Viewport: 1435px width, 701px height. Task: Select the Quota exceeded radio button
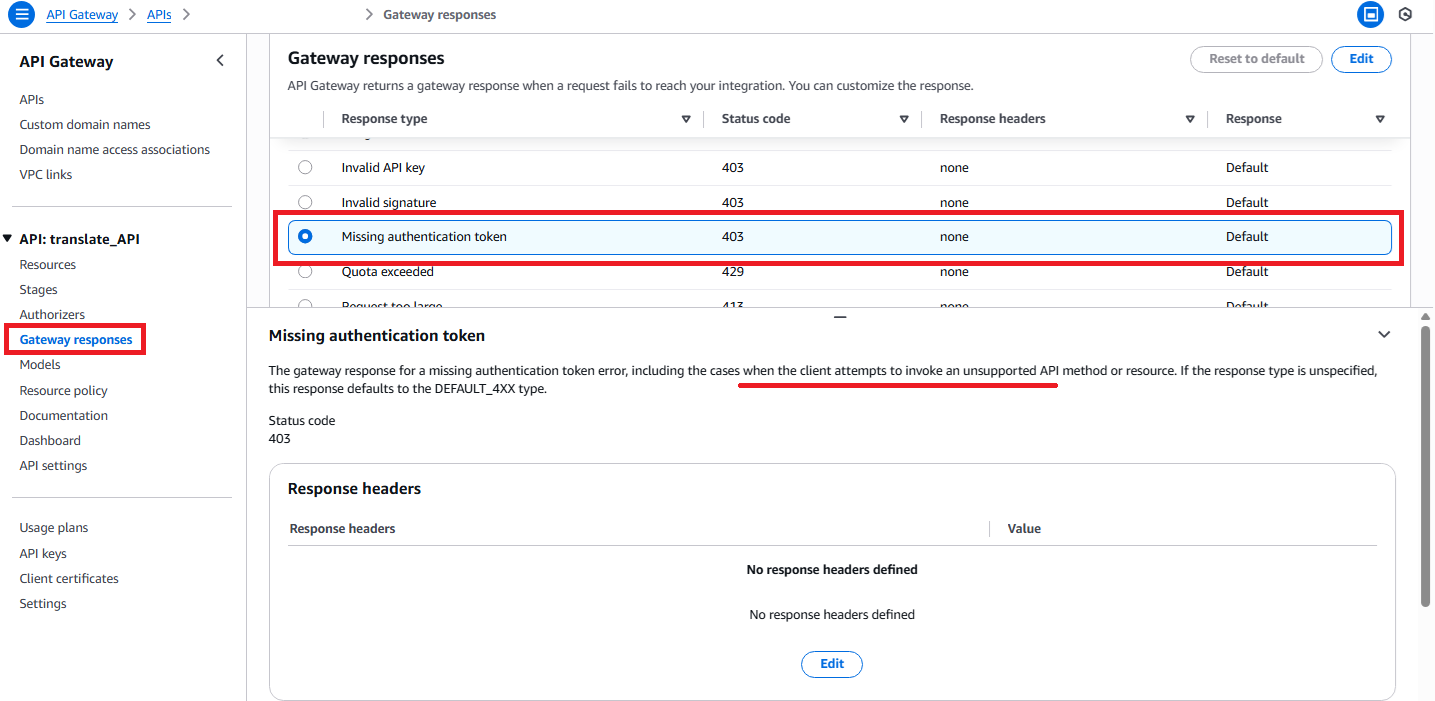tap(305, 271)
